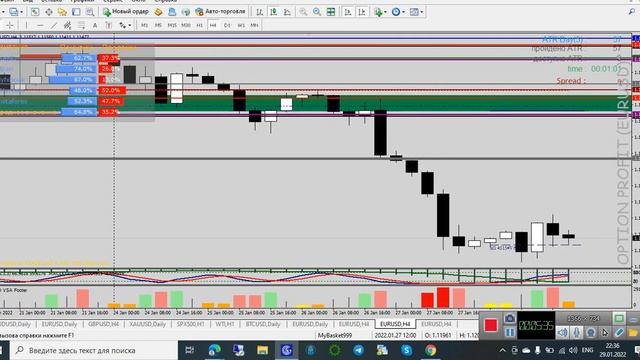Screen dimensions: 640x360
Task: Click the 62.7% value on the chart panel
Action: (83, 58)
